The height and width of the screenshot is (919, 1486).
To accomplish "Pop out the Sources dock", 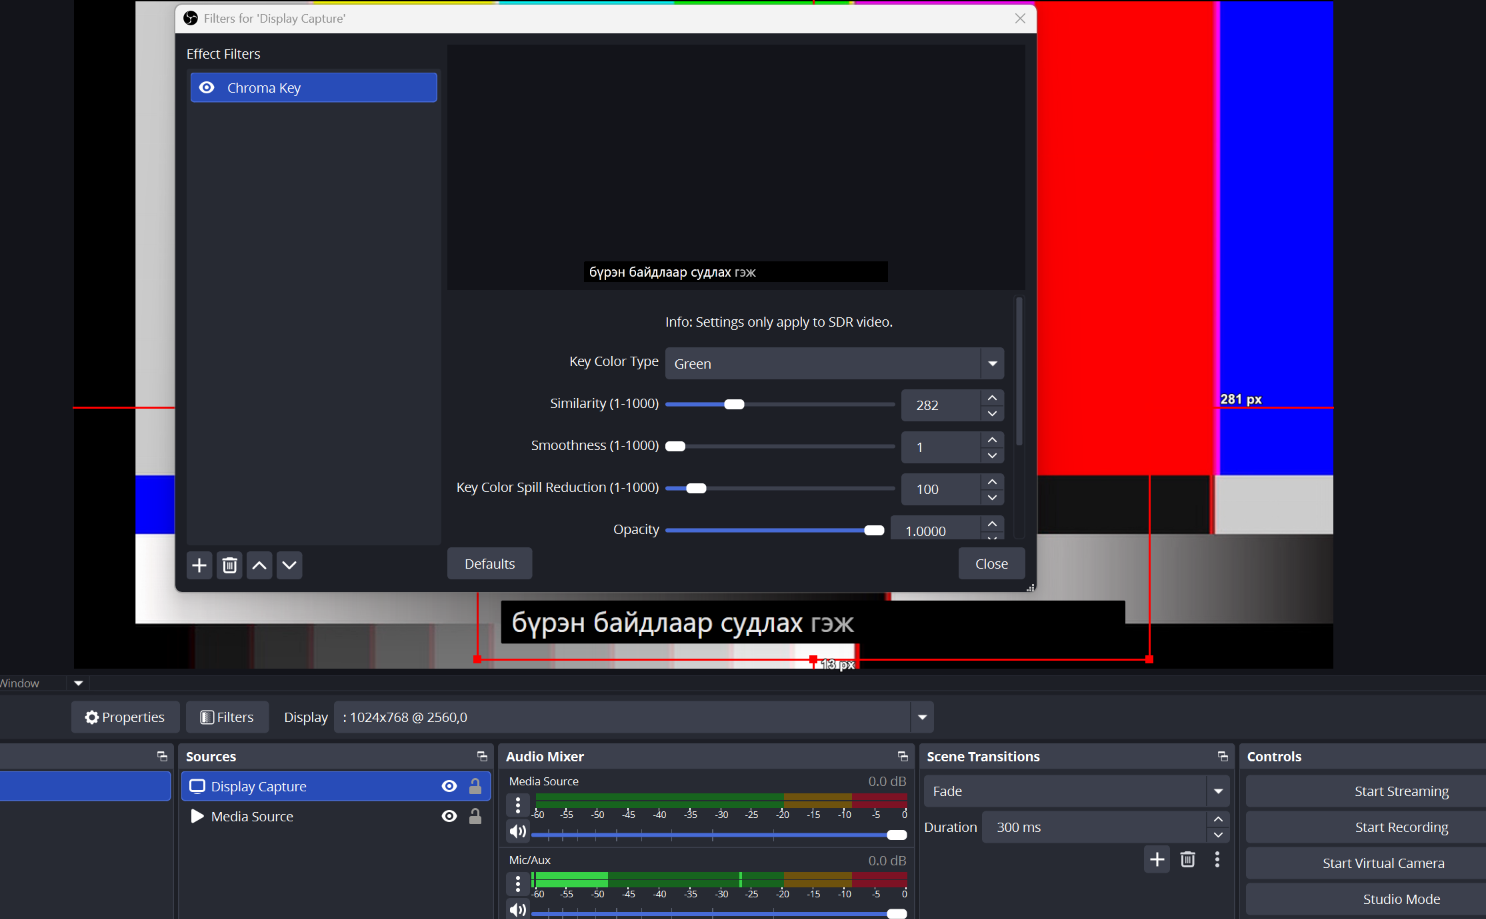I will [x=482, y=757].
